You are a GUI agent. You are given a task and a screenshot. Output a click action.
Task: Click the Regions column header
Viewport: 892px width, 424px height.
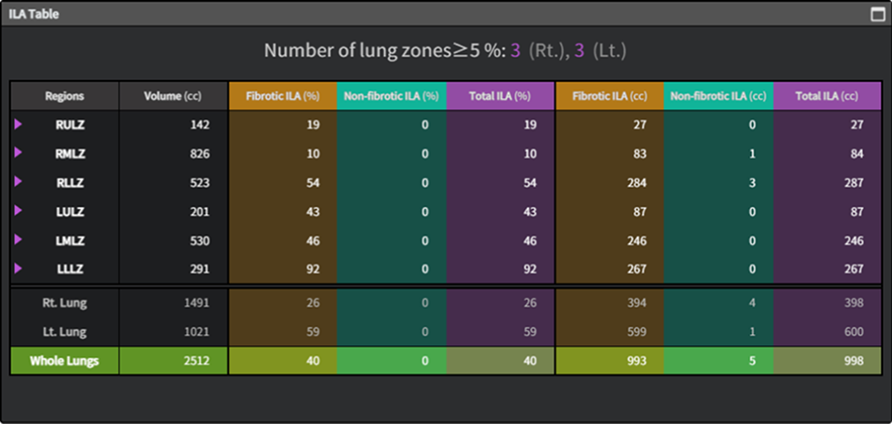point(64,96)
